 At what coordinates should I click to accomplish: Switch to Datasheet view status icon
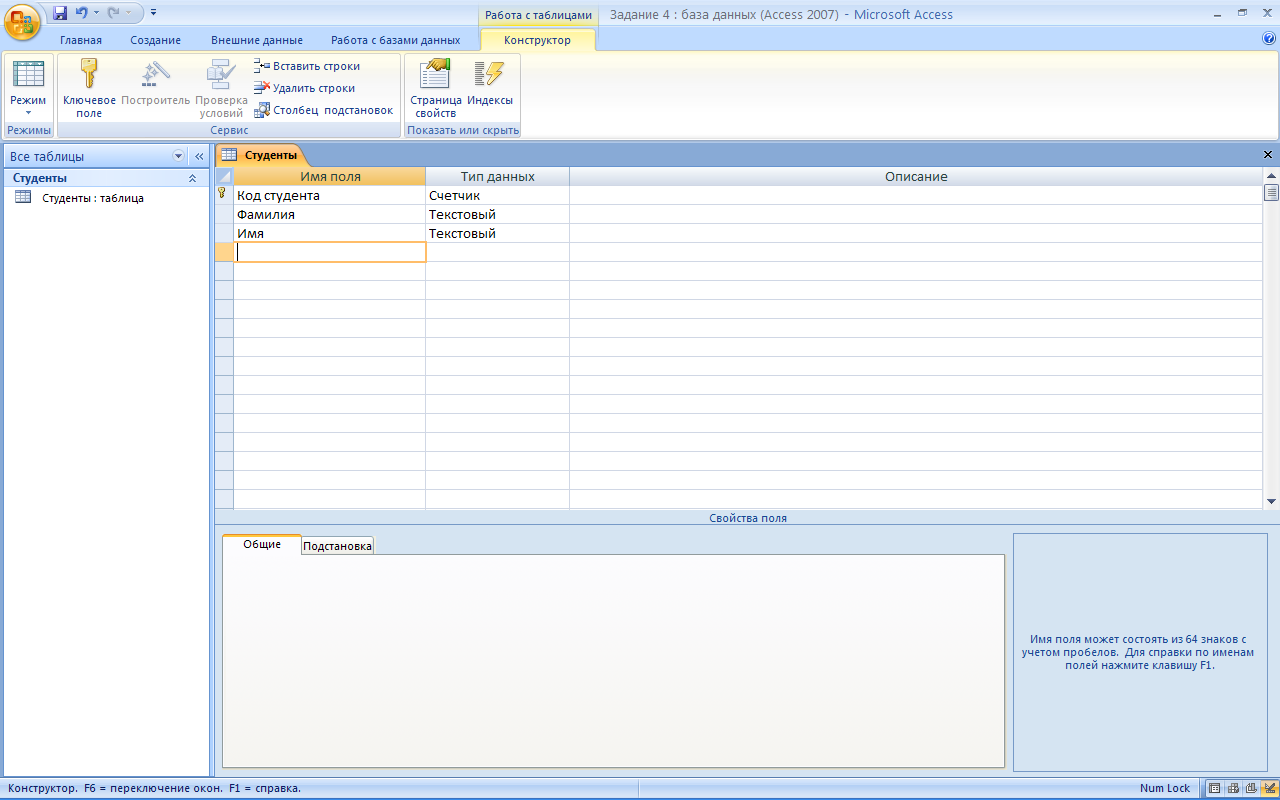click(1215, 788)
